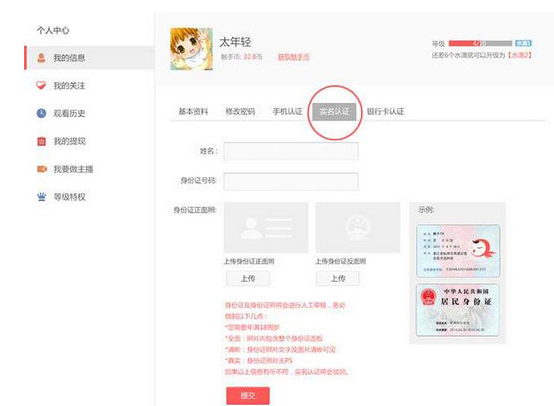554x406 pixels.
Task: Click the 上传身份证反面照 caption
Action: 341,261
